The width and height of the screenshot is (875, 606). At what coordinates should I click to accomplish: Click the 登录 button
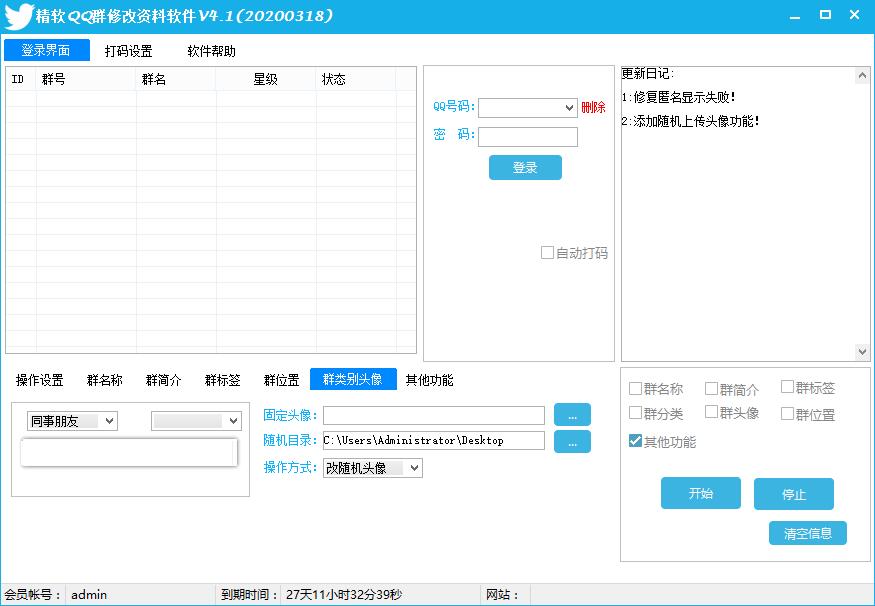(x=525, y=167)
